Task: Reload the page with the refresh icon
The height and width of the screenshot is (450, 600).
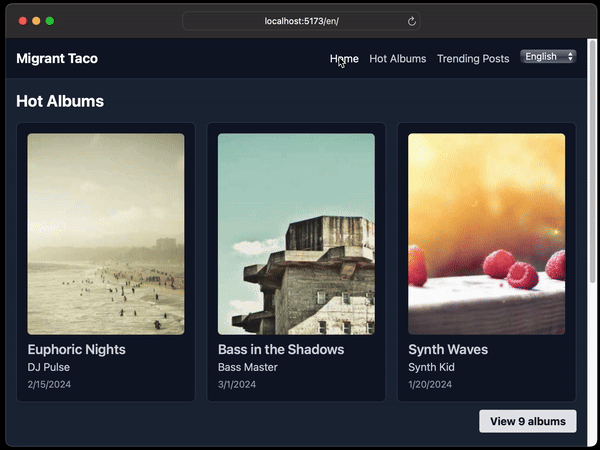Action: (x=412, y=21)
